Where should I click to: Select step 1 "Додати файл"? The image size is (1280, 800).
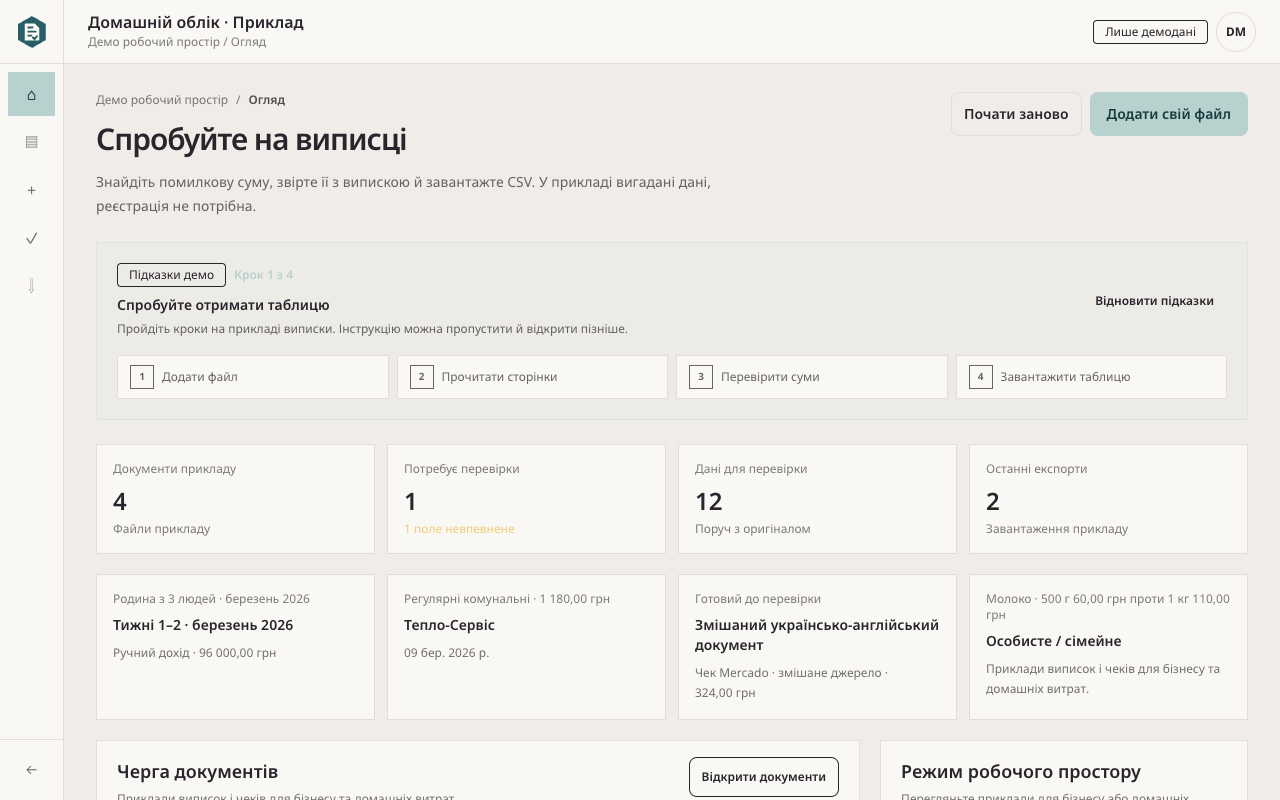coord(253,377)
